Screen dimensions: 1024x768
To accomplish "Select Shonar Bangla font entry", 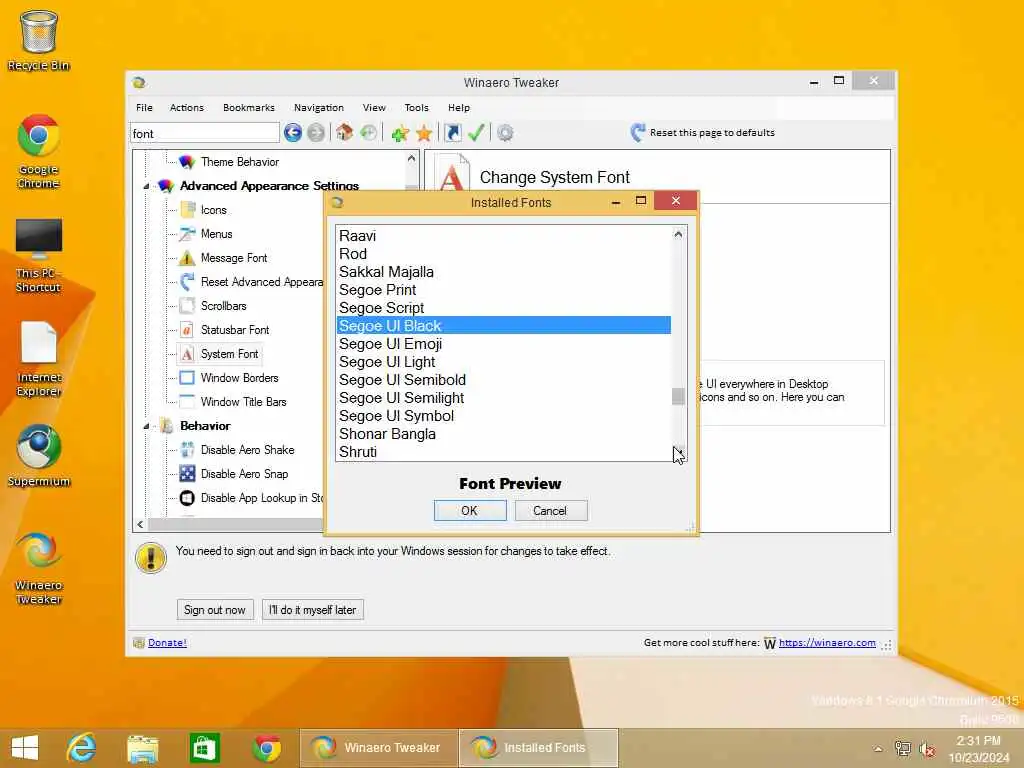I will click(504, 434).
